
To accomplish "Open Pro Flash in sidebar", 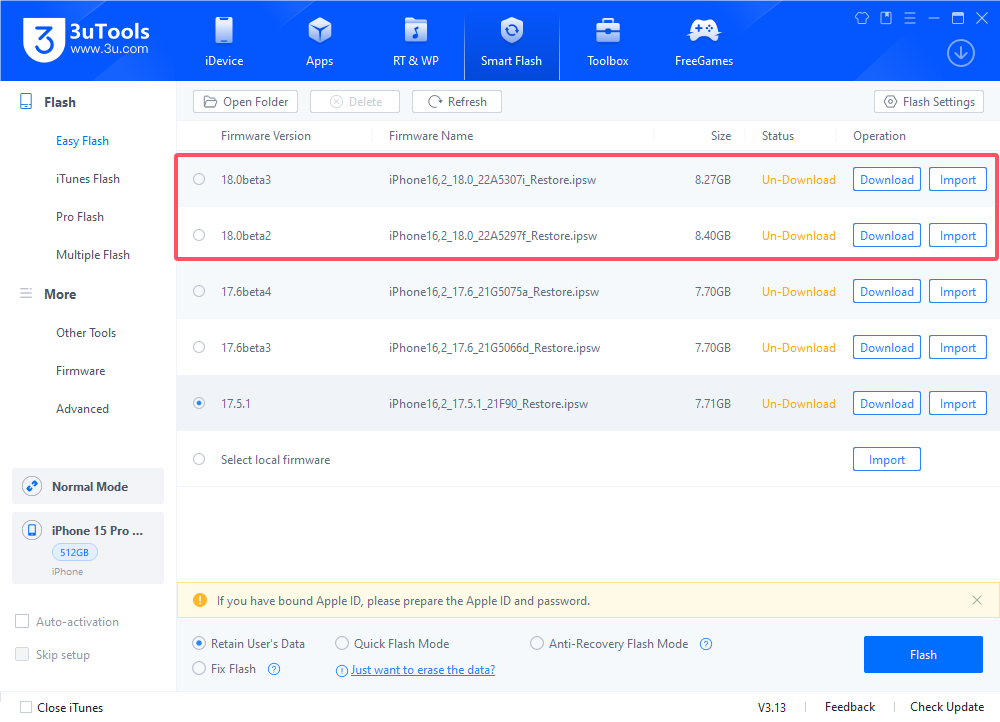I will tap(80, 217).
